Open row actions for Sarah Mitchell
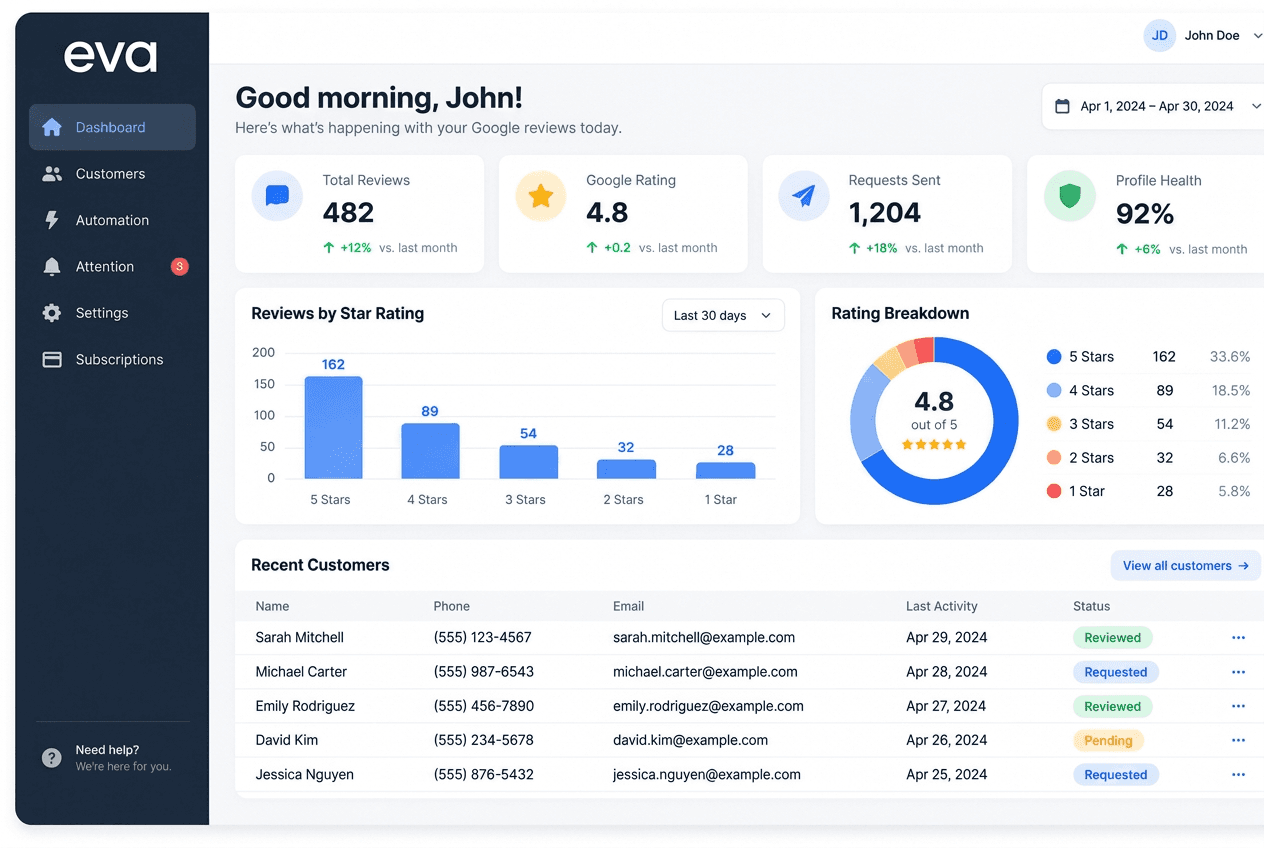Image resolution: width=1264 pixels, height=848 pixels. pyautogui.click(x=1238, y=638)
